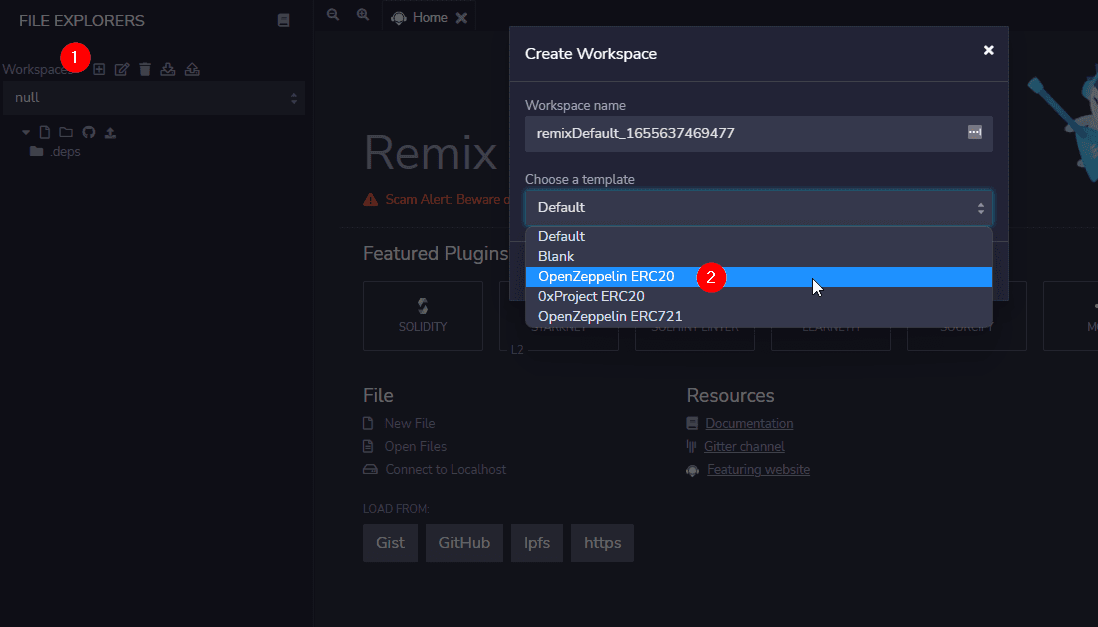Load from Ipfs button
The height and width of the screenshot is (627, 1098).
pyautogui.click(x=537, y=543)
